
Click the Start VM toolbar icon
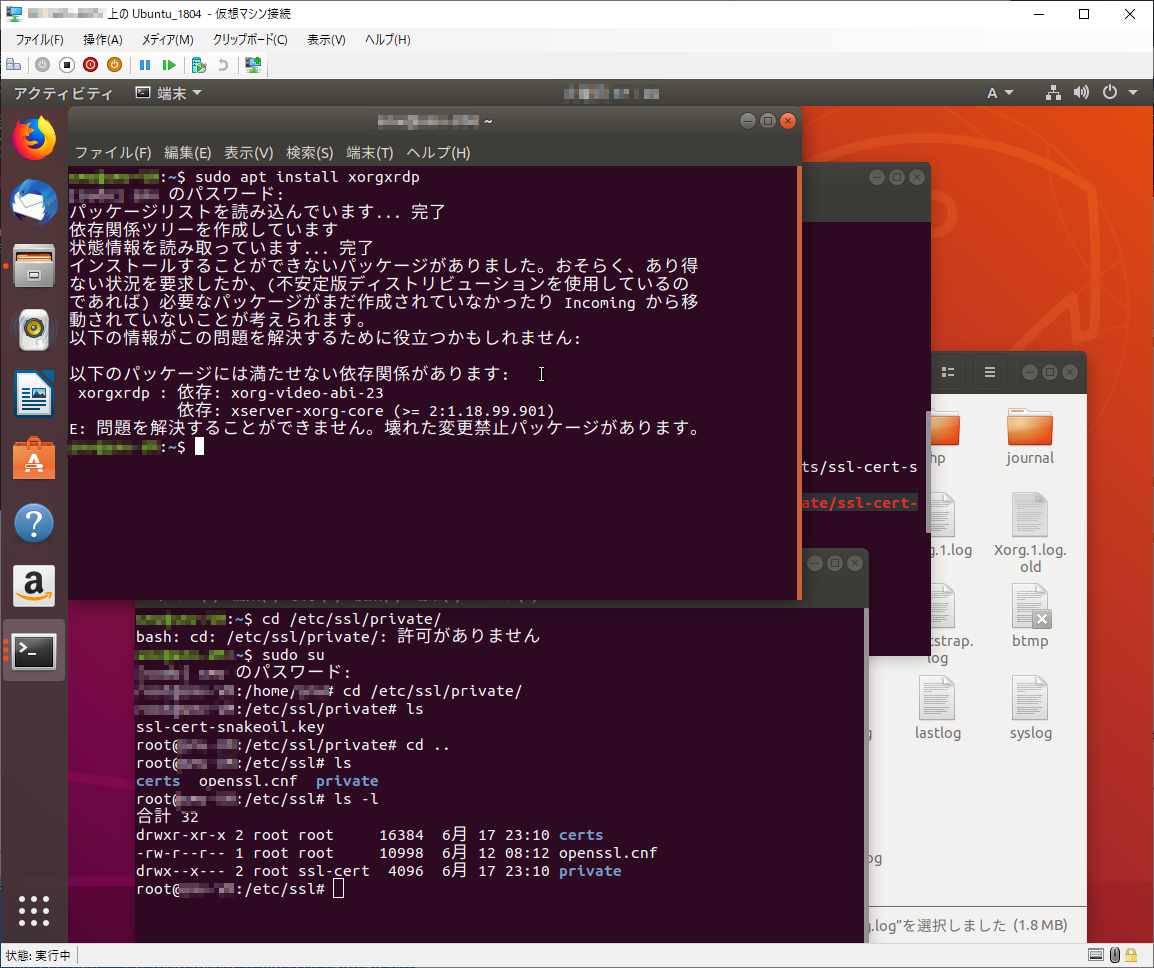[43, 65]
